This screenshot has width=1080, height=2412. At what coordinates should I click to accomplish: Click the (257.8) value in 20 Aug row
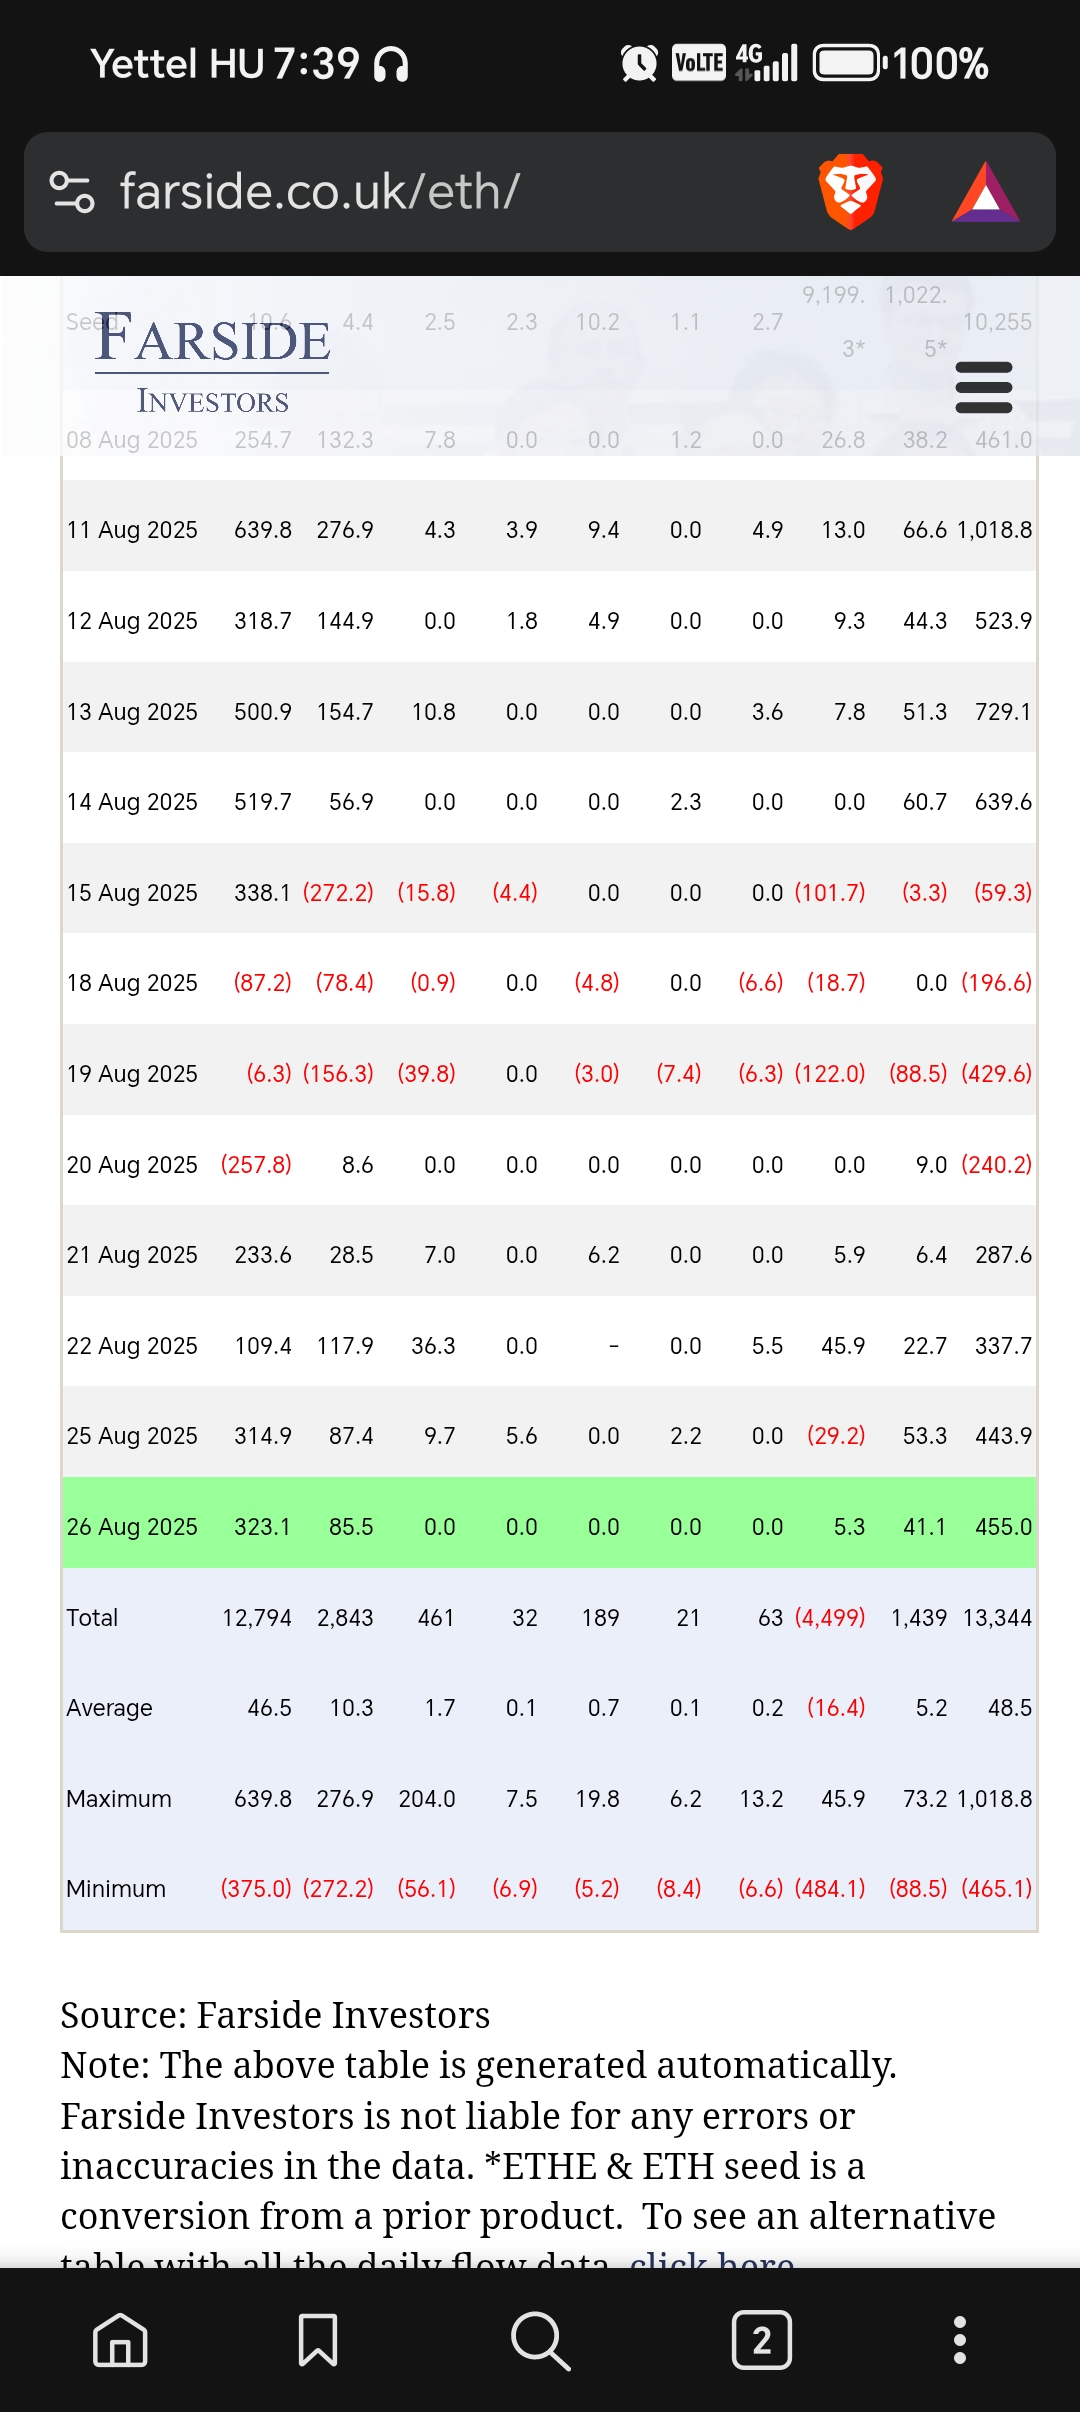256,1165
